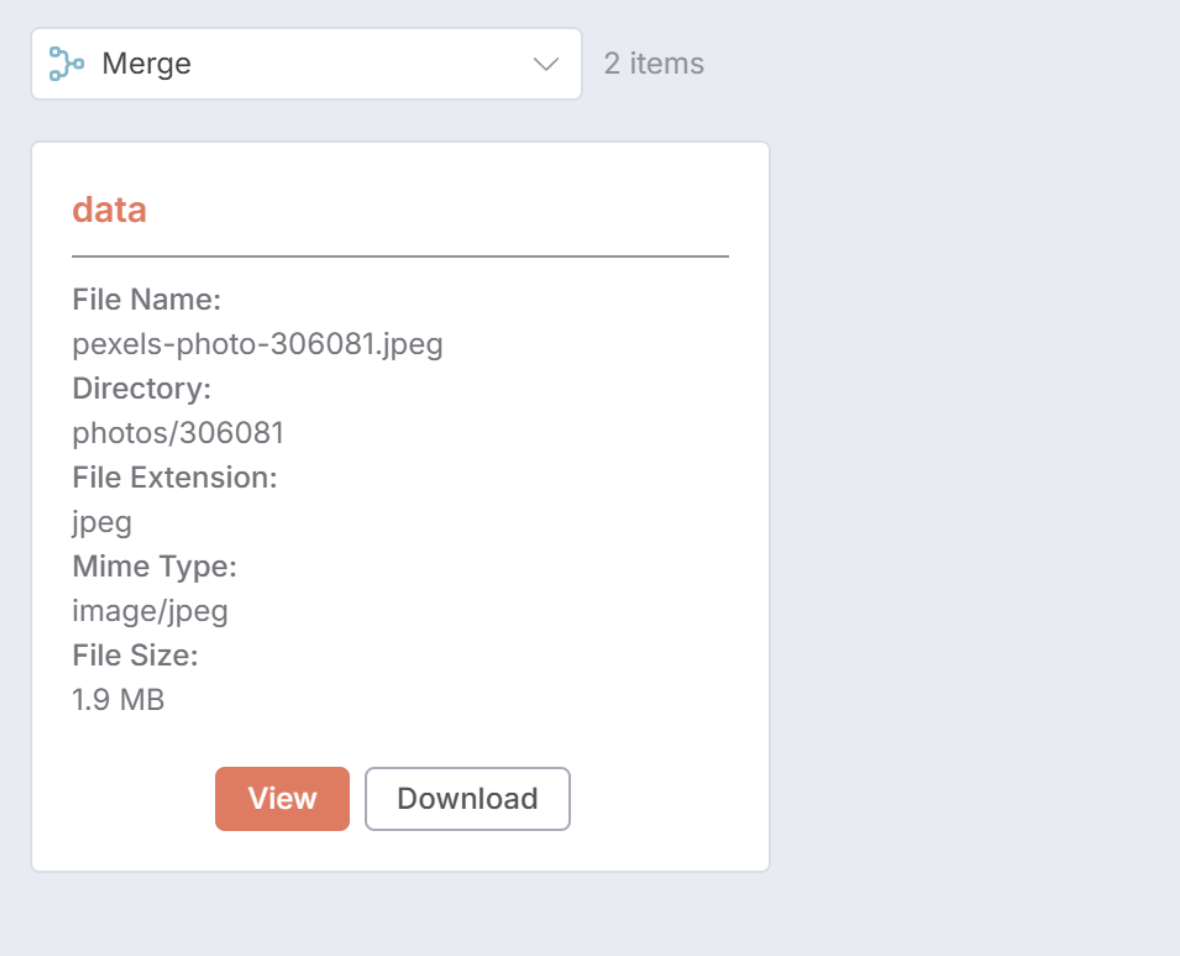The height and width of the screenshot is (956, 1180).
Task: Click the 'File Extension:' label
Action: [x=174, y=477]
